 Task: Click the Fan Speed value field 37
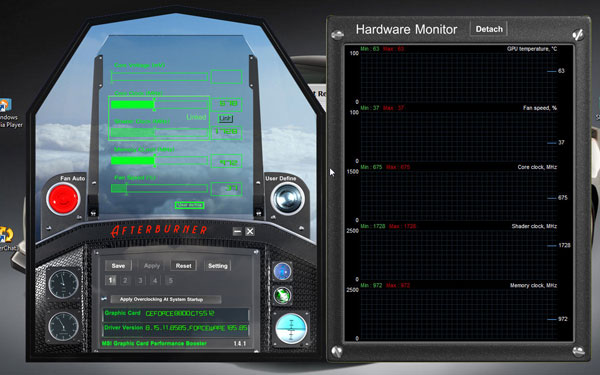pyautogui.click(x=226, y=189)
